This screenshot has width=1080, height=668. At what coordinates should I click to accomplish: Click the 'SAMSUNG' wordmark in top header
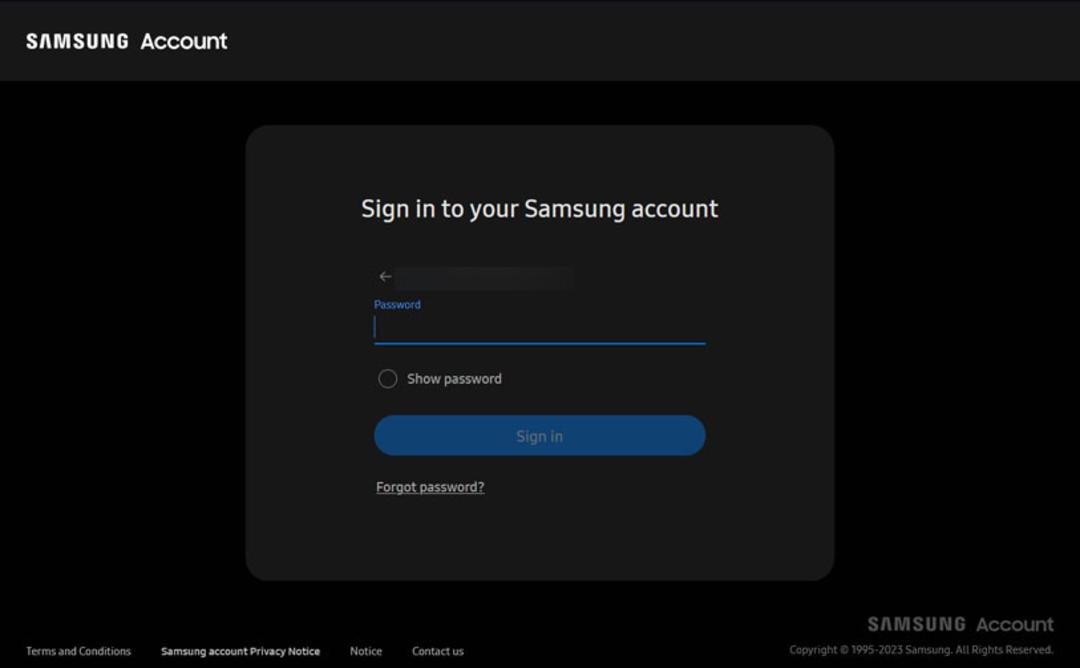pos(77,41)
